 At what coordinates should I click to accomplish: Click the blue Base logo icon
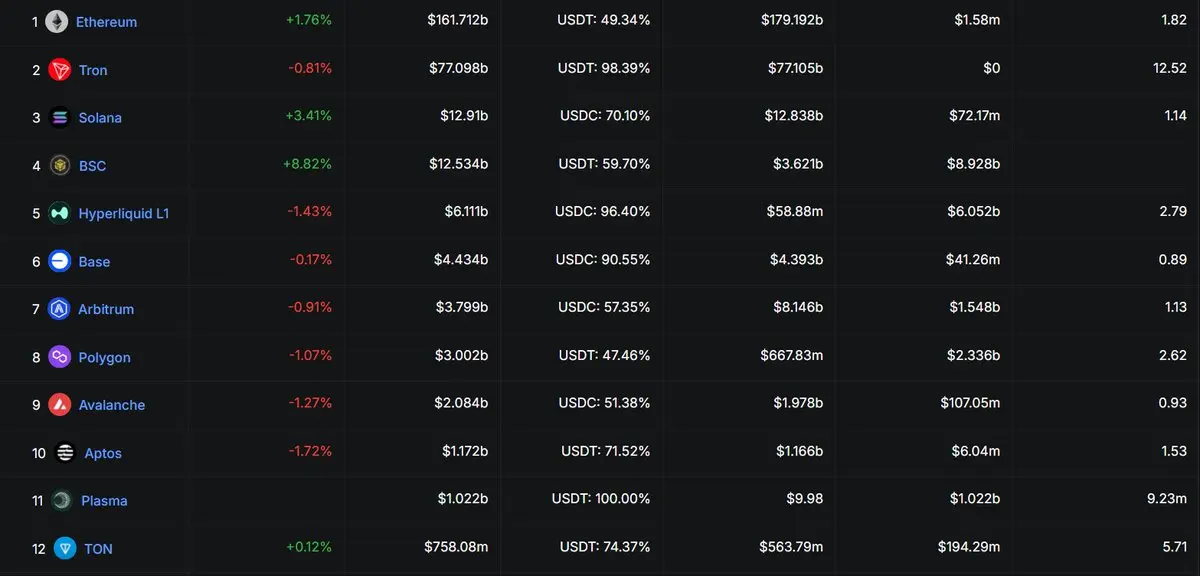(60, 261)
